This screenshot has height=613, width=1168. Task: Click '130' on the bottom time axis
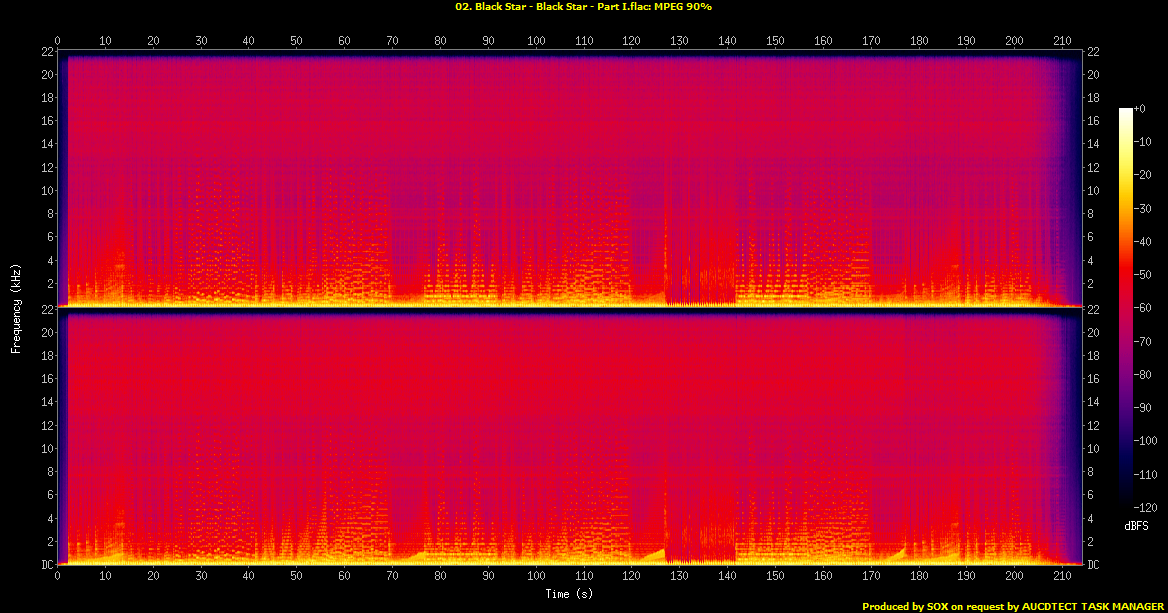679,576
